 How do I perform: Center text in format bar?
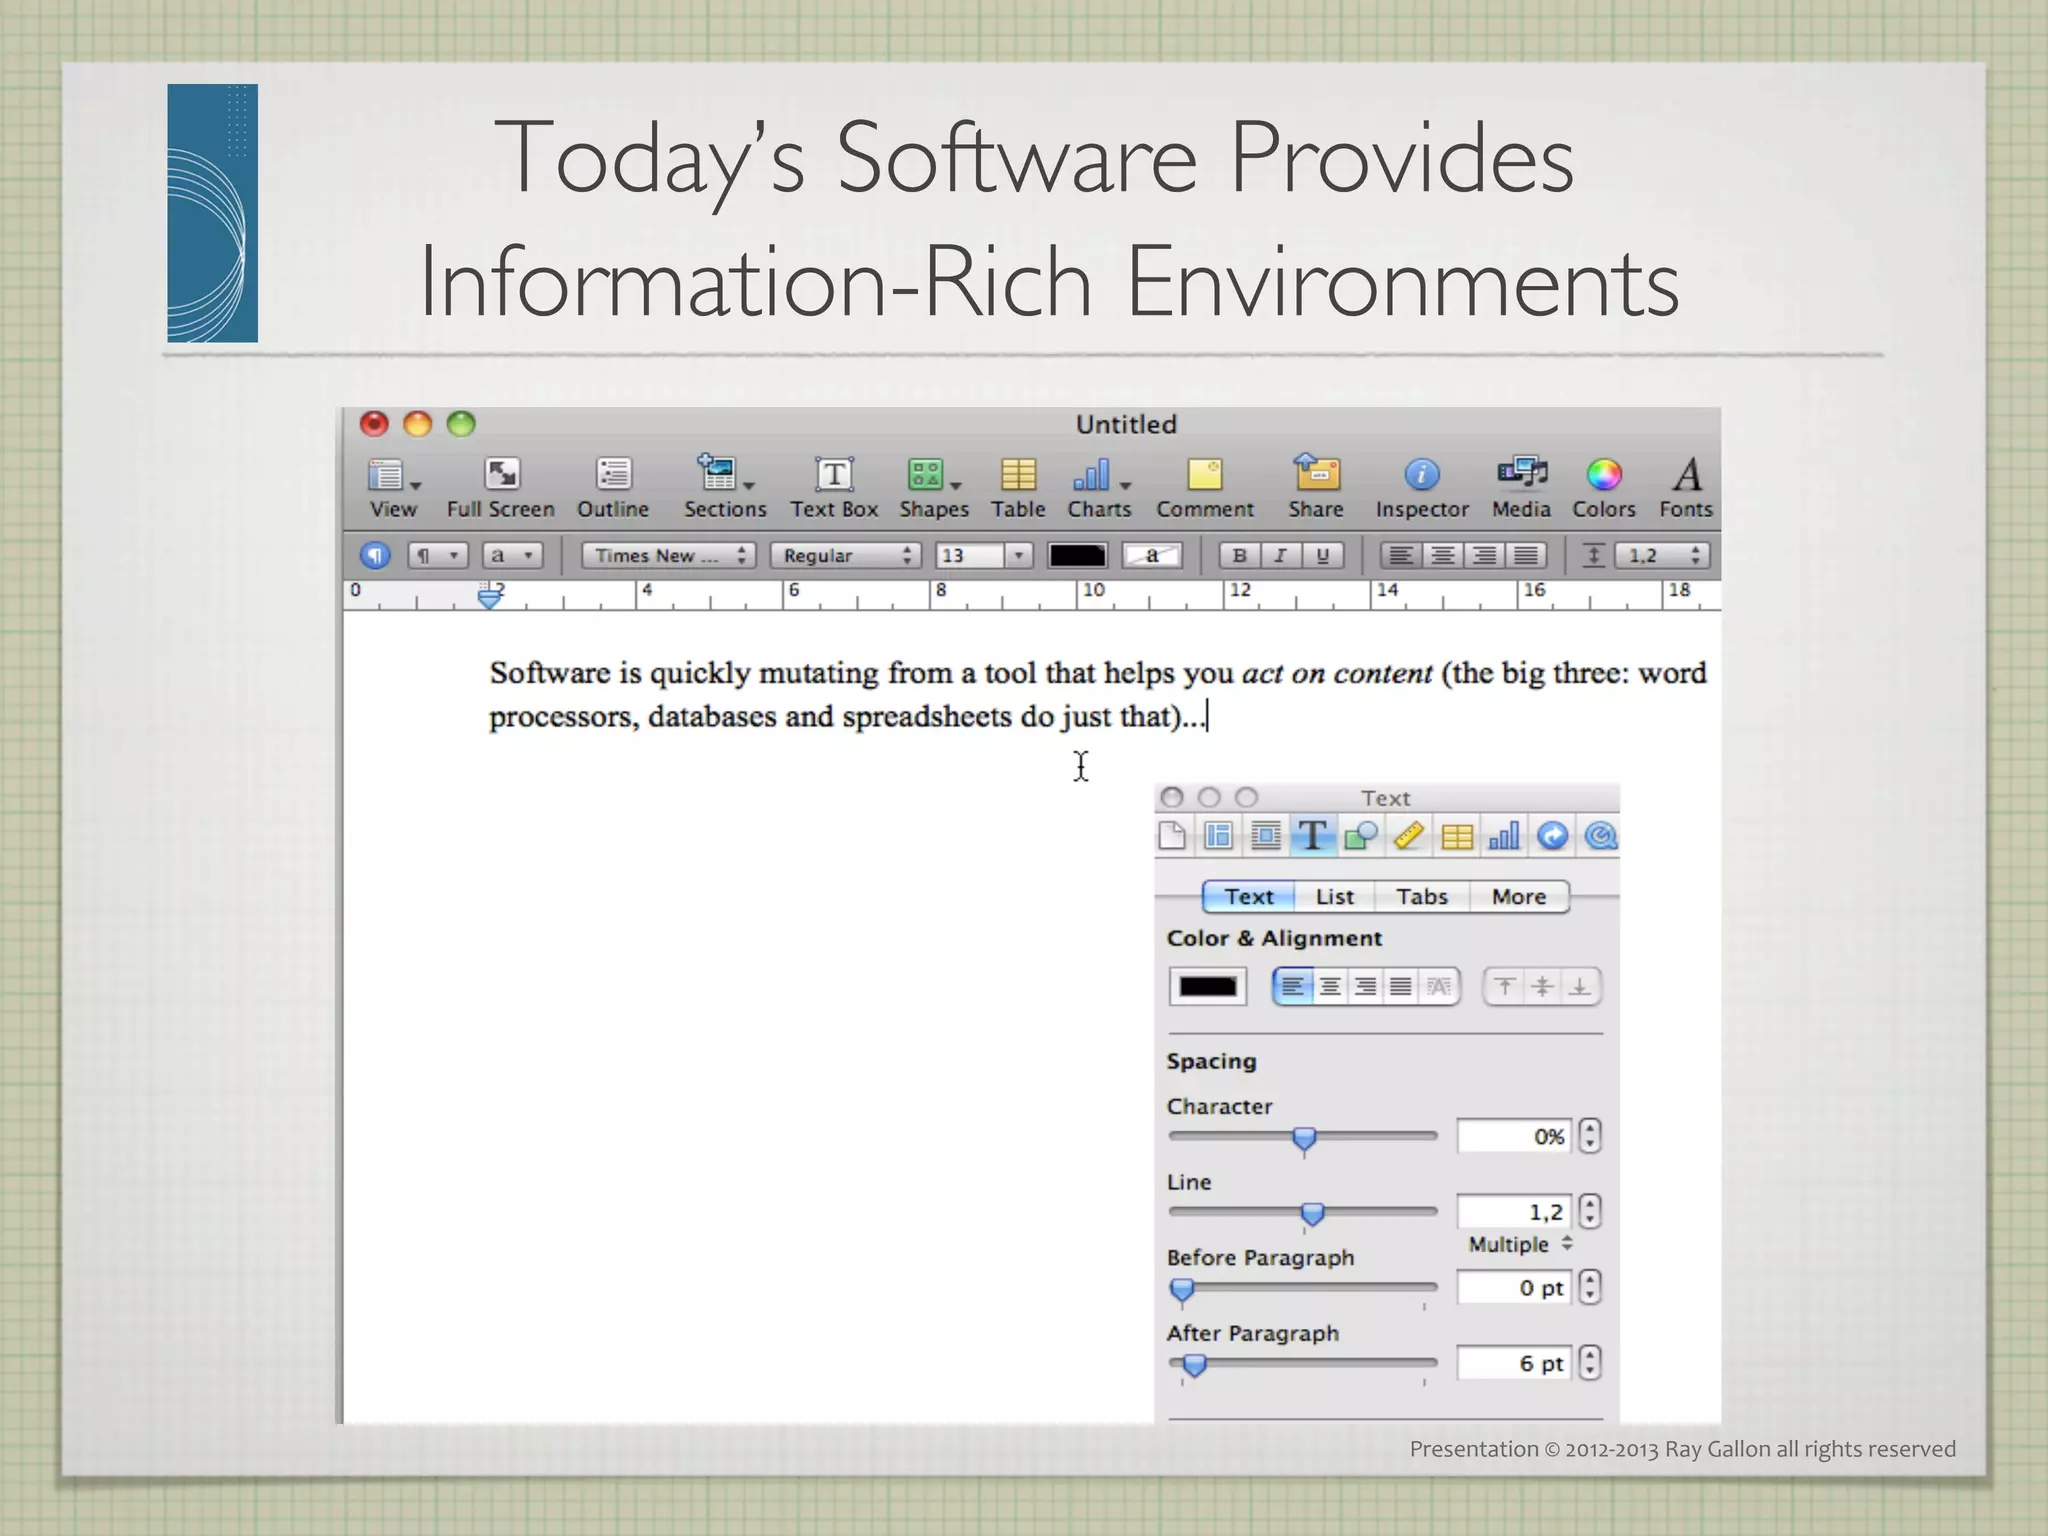(x=1443, y=555)
